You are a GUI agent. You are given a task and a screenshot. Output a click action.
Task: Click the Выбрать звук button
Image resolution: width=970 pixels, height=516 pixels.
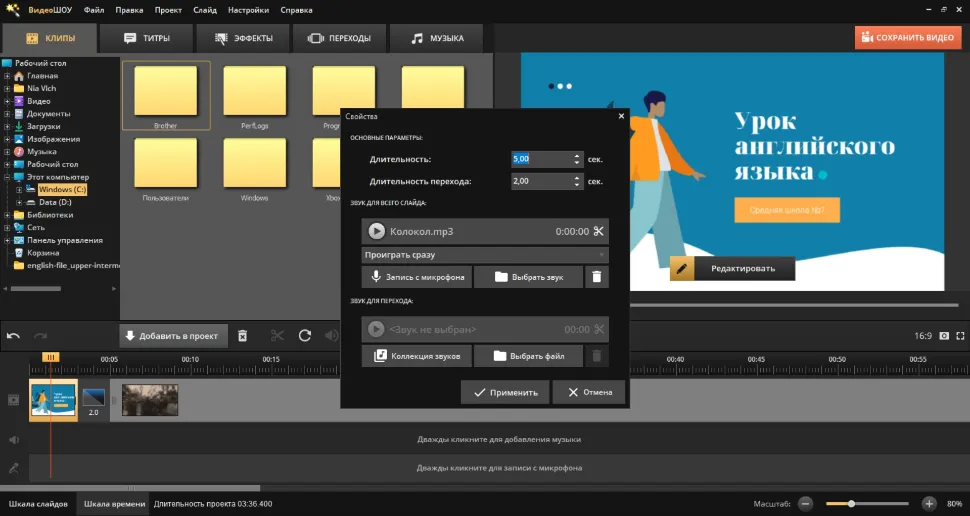pos(528,277)
